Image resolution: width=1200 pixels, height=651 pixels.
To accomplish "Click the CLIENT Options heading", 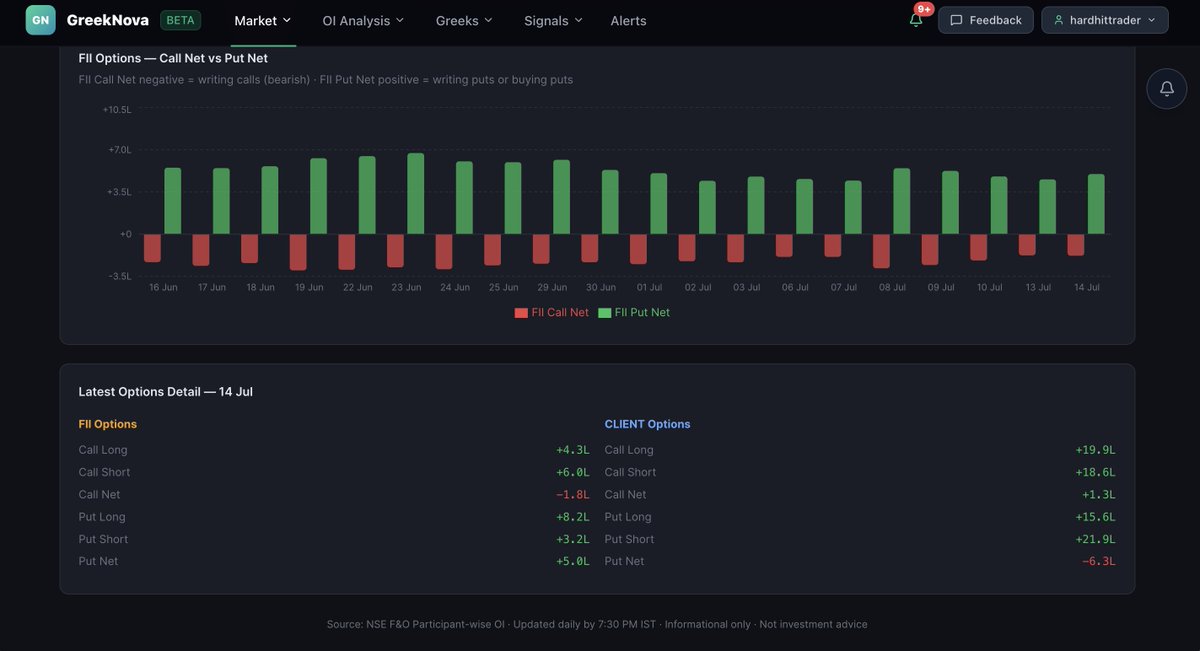I will tap(647, 424).
